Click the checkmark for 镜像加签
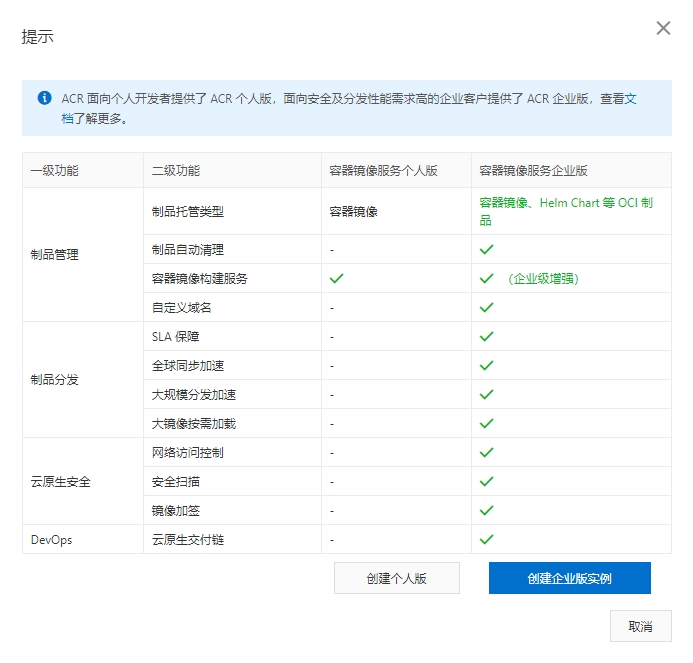693x663 pixels. 487,510
